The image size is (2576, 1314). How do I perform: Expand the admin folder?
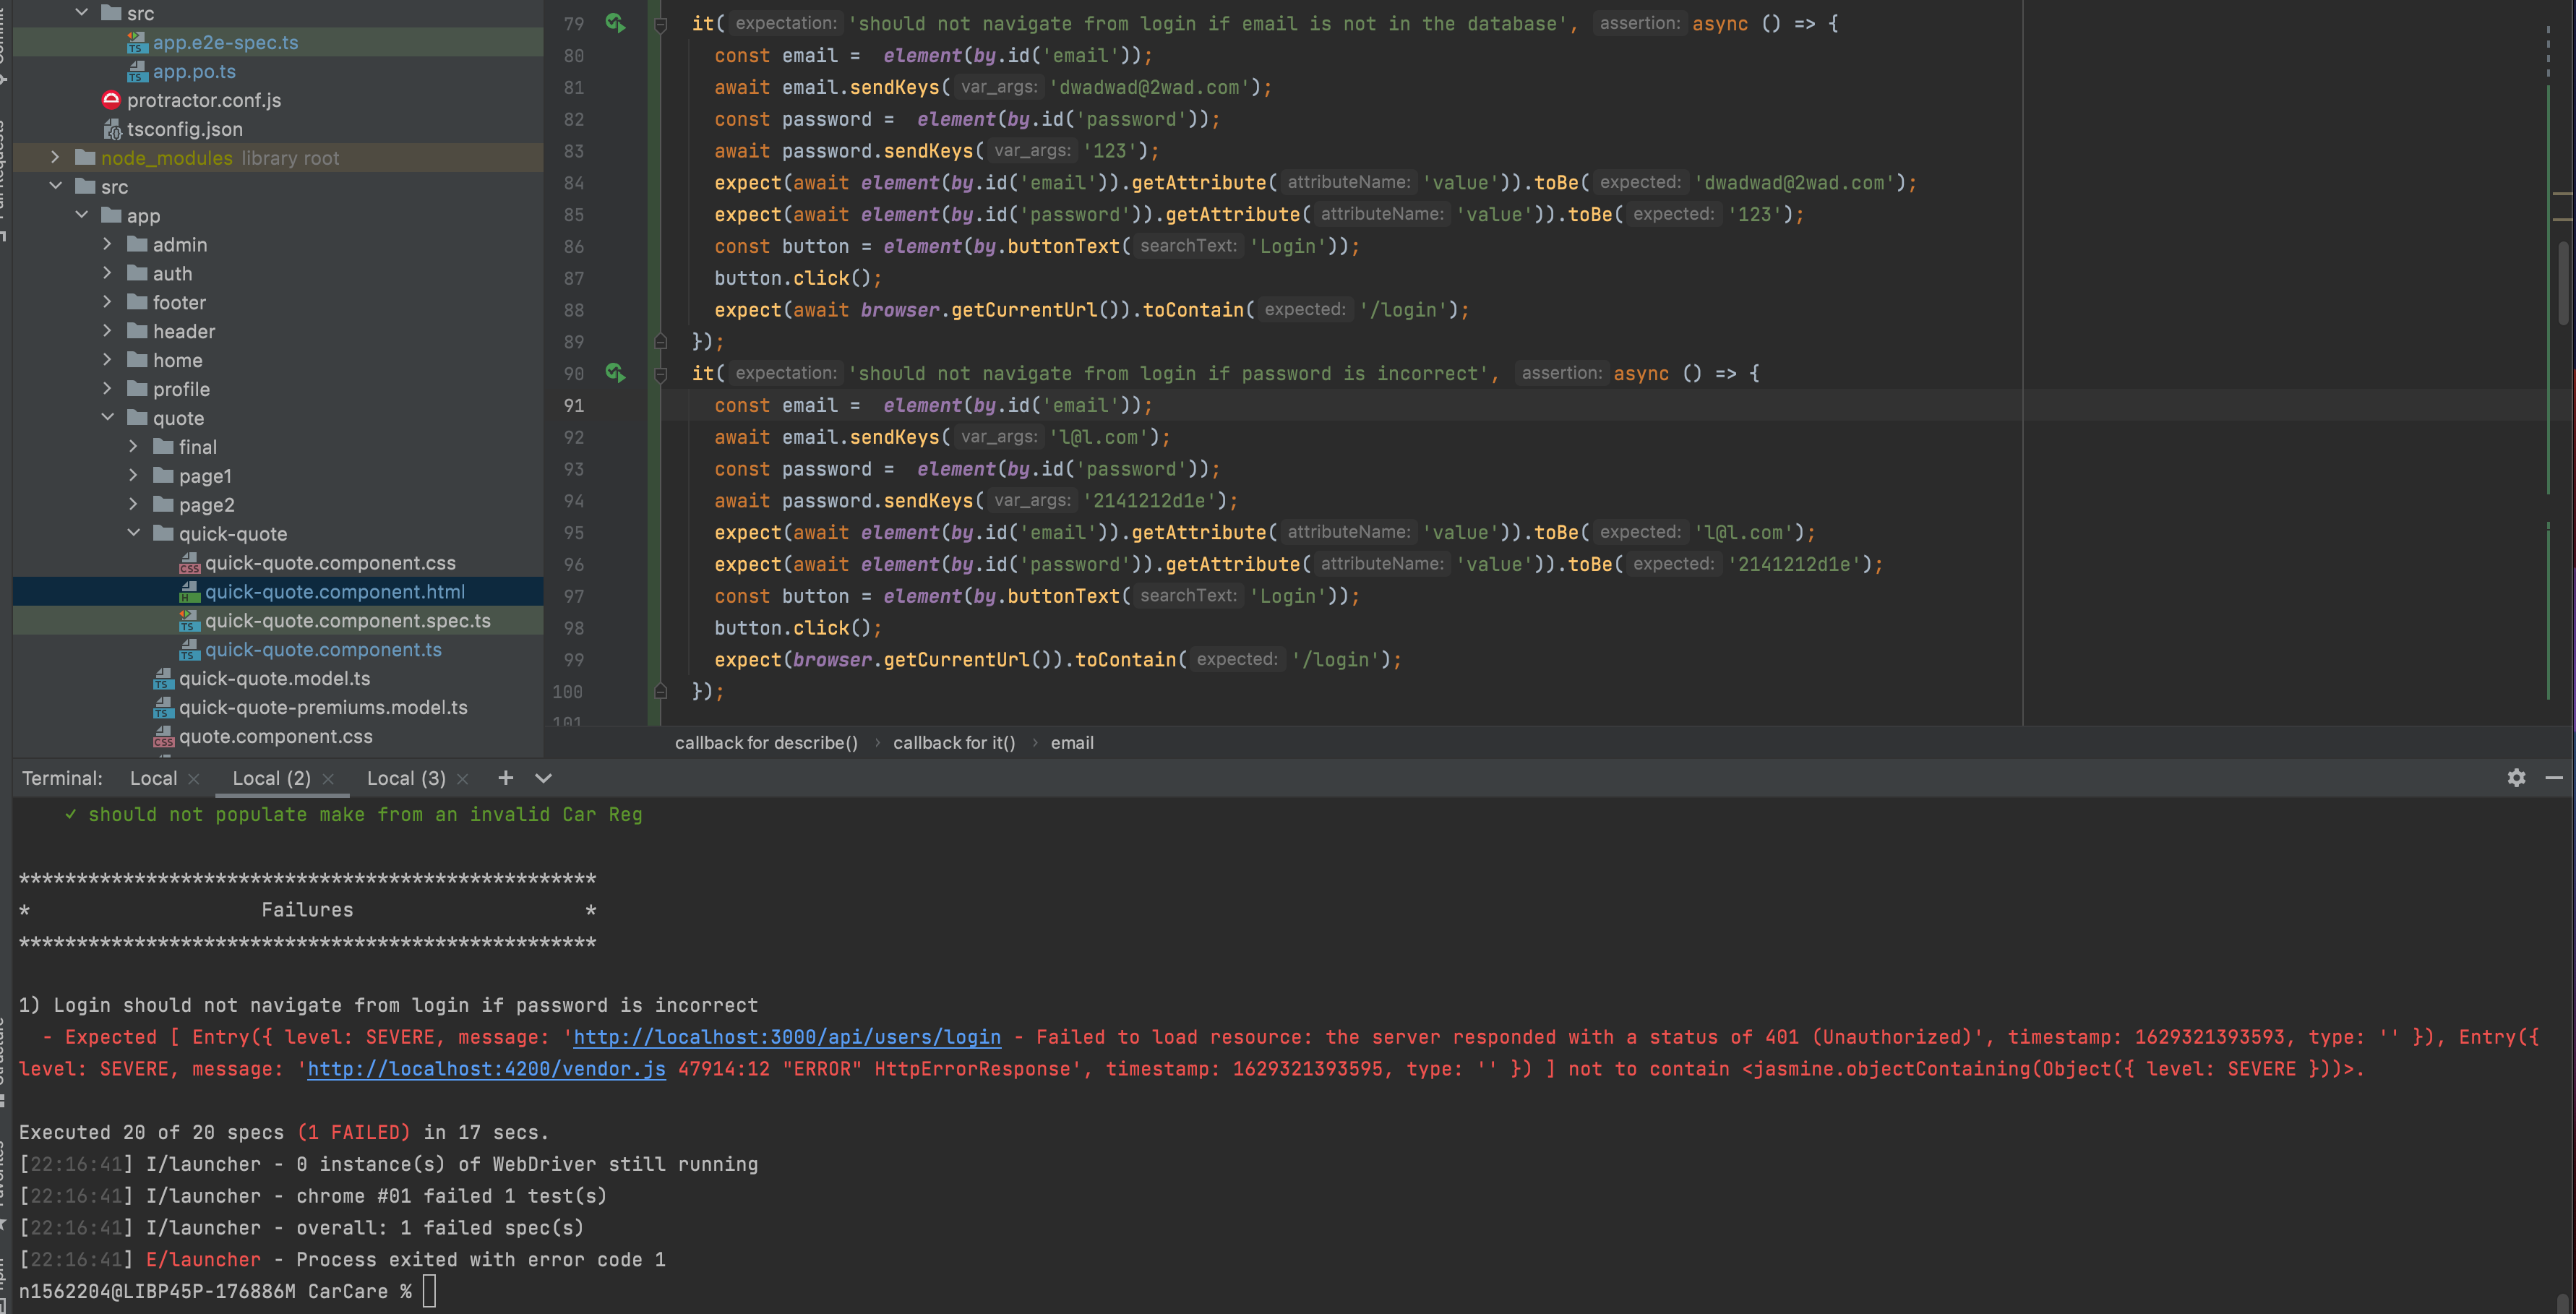[107, 244]
